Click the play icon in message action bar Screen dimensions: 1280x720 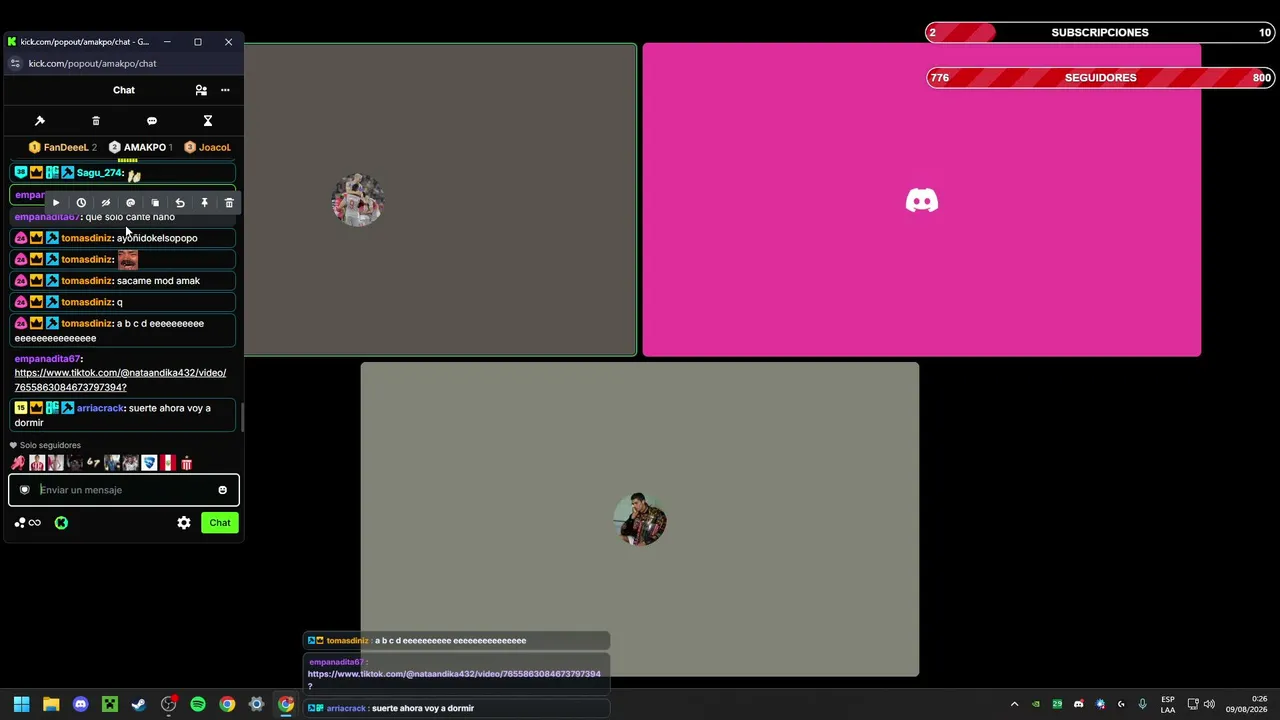coord(56,203)
